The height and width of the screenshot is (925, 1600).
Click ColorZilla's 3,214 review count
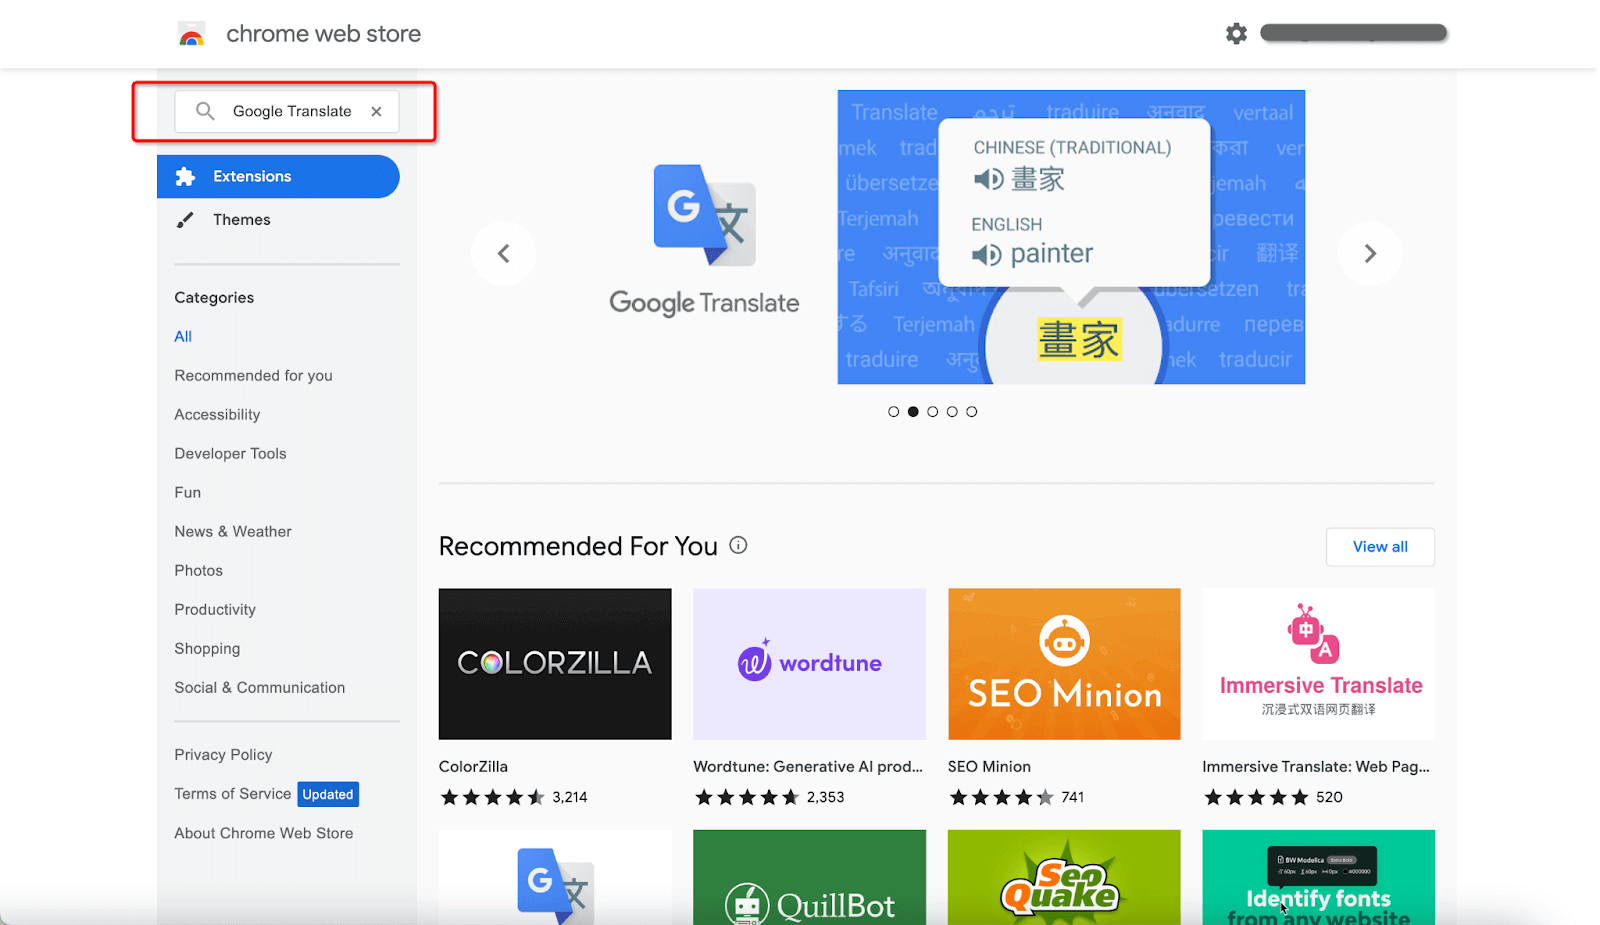point(570,798)
